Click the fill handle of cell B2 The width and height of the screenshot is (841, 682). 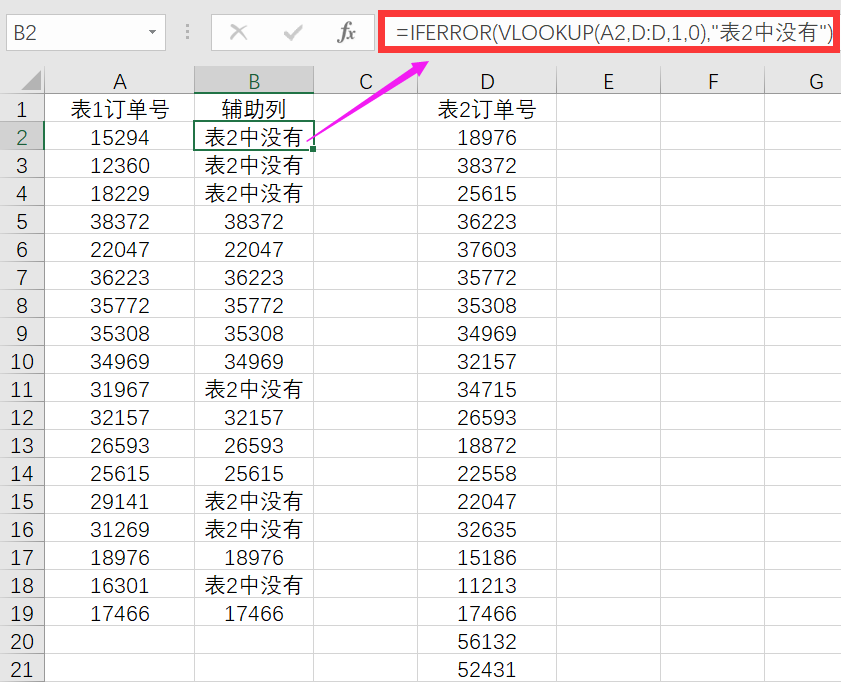(313, 149)
